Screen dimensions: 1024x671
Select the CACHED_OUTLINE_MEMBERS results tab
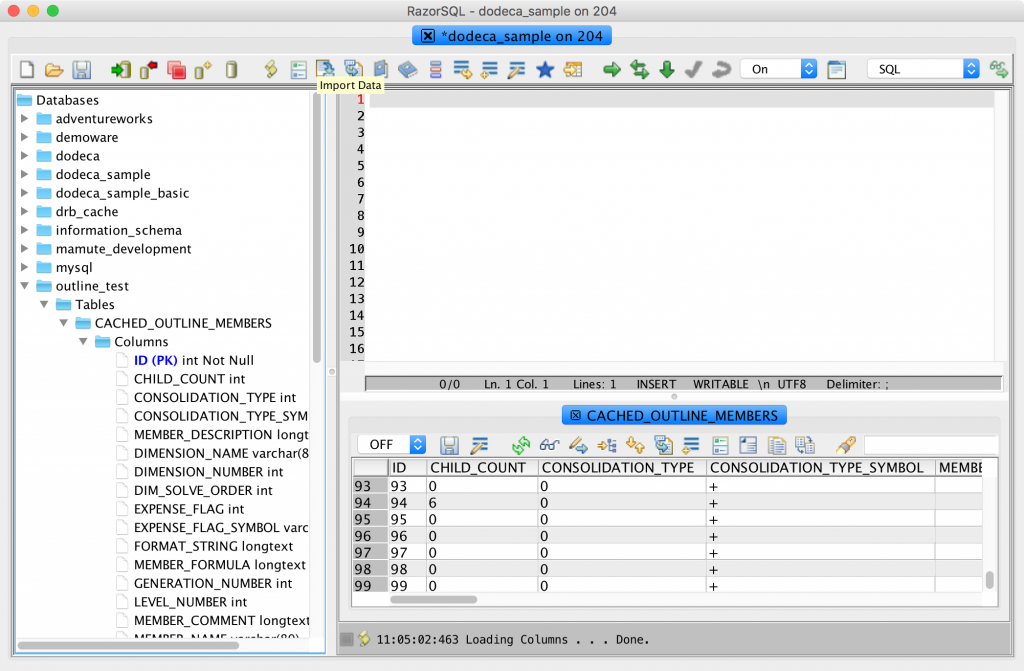click(675, 416)
